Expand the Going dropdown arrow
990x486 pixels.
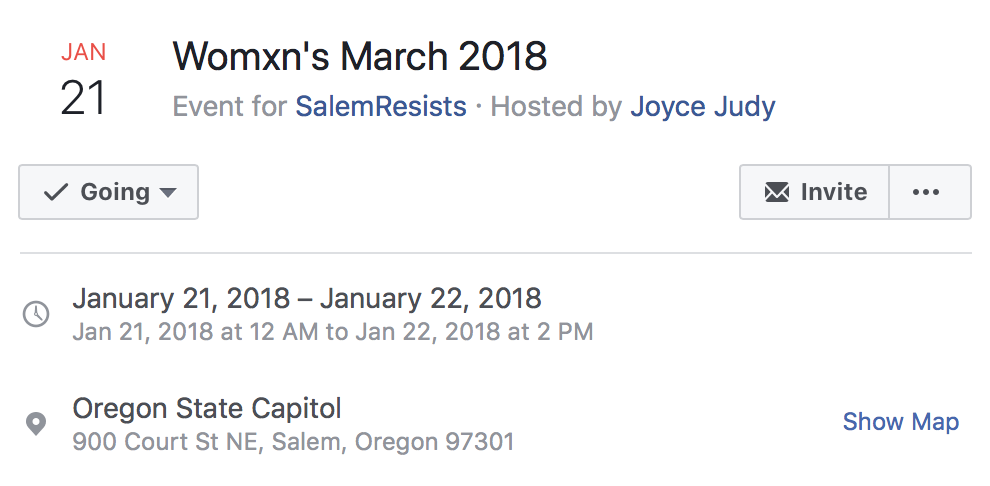point(168,193)
